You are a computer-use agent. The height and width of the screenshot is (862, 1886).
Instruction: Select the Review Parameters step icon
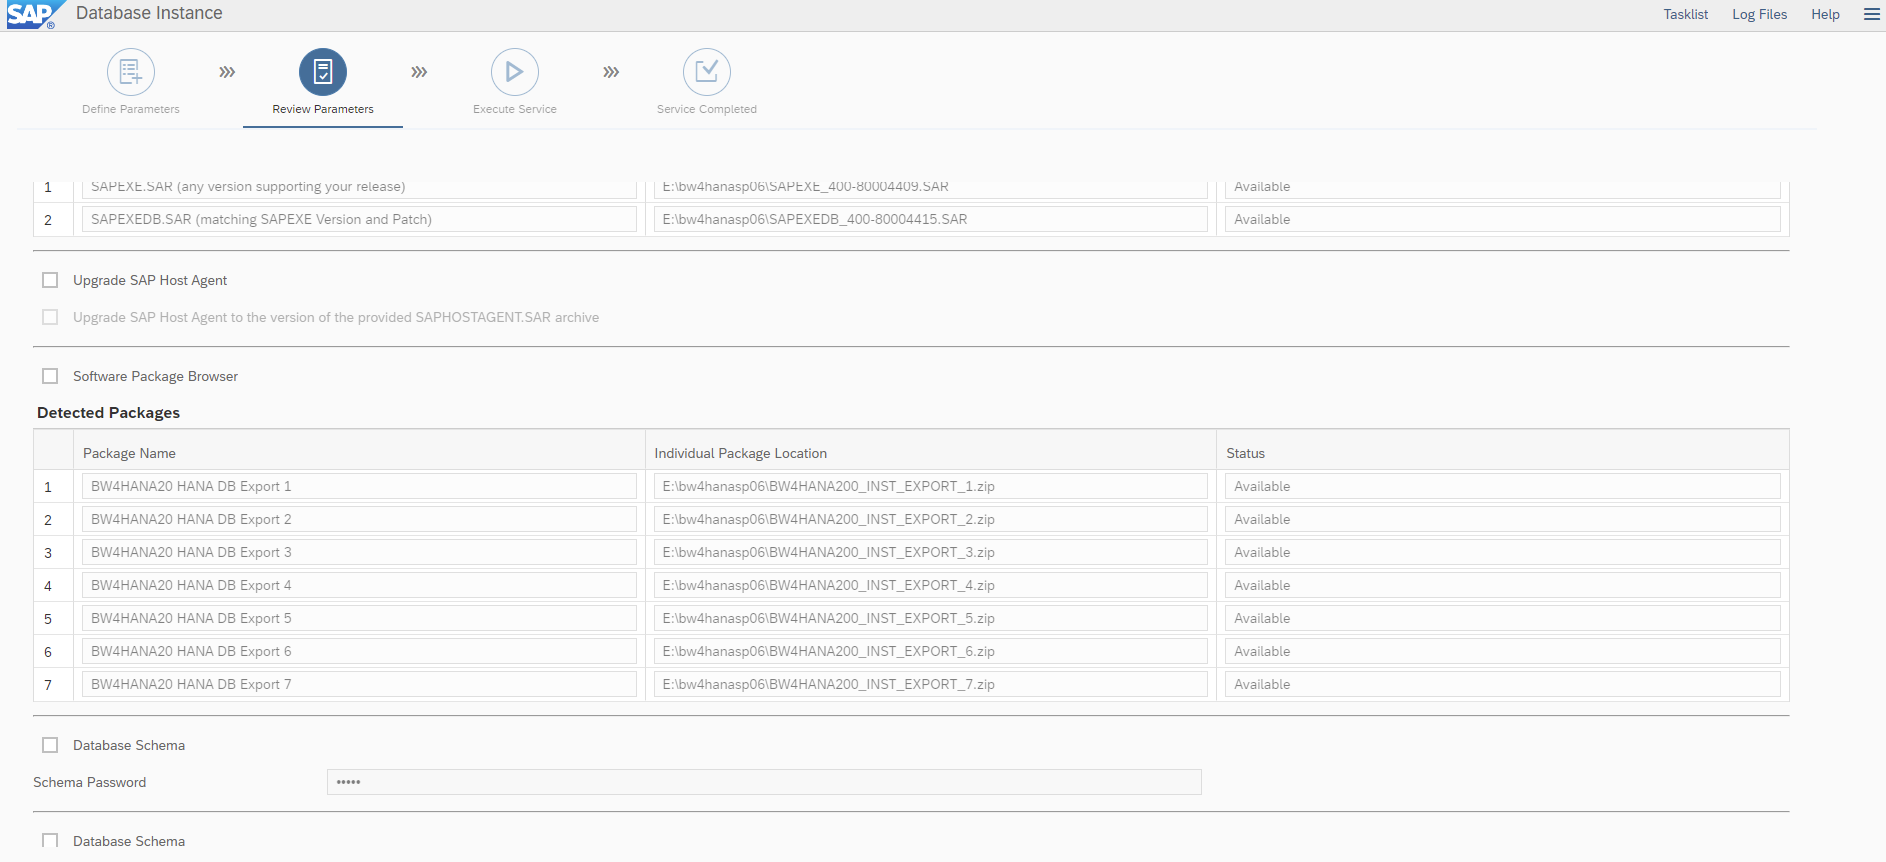323,72
